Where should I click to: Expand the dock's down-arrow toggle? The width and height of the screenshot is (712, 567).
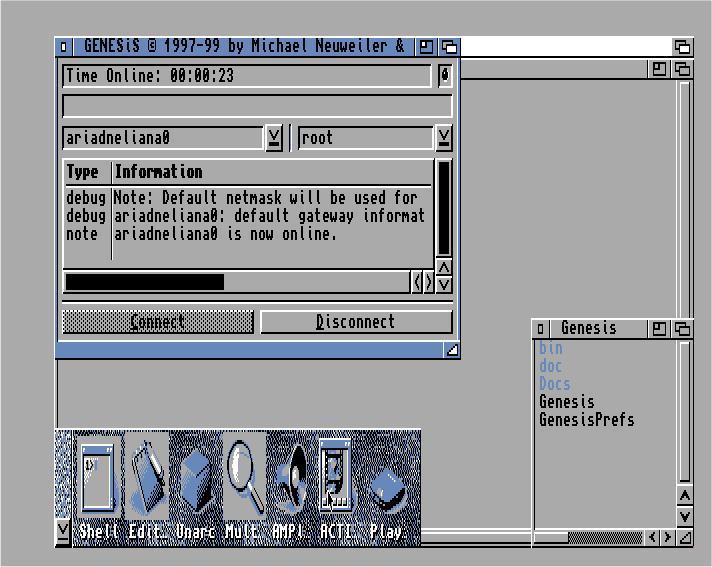coord(63,530)
